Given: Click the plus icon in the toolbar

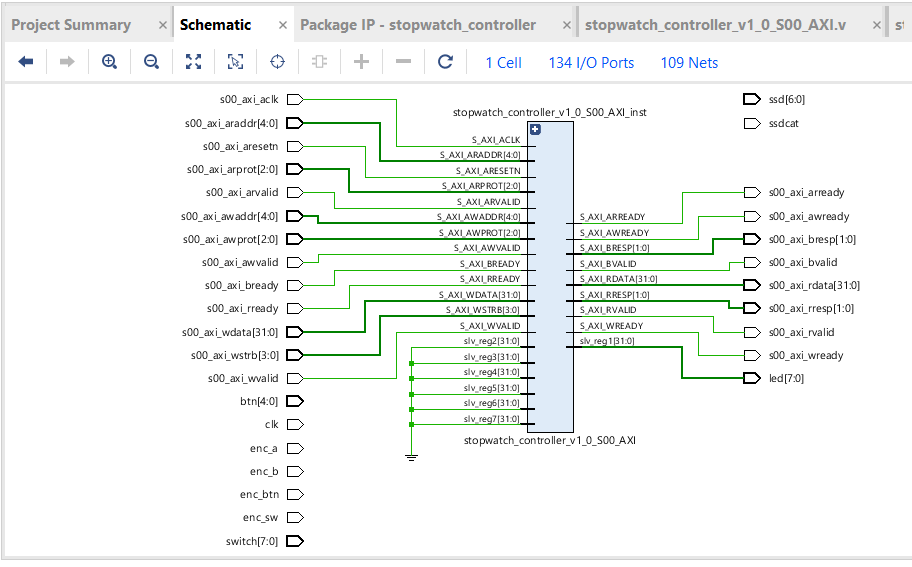Looking at the screenshot, I should [x=361, y=62].
